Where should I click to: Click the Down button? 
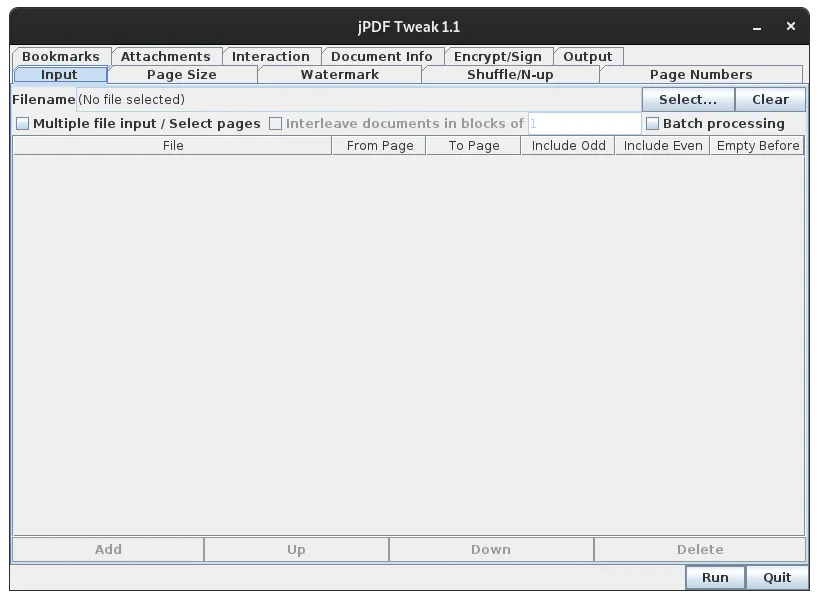491,549
